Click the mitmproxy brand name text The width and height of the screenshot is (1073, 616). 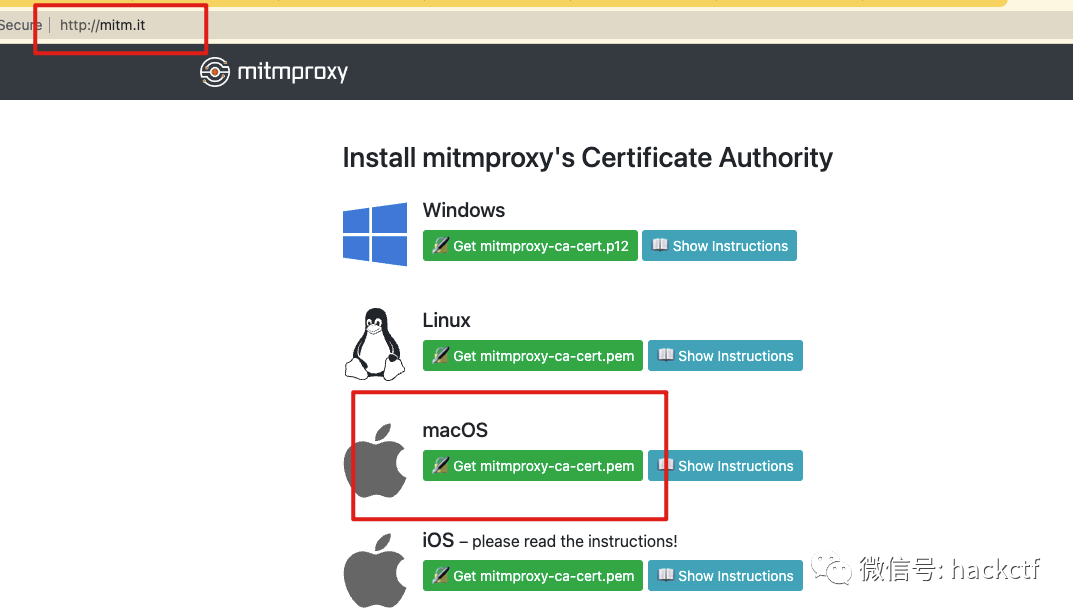(x=292, y=72)
